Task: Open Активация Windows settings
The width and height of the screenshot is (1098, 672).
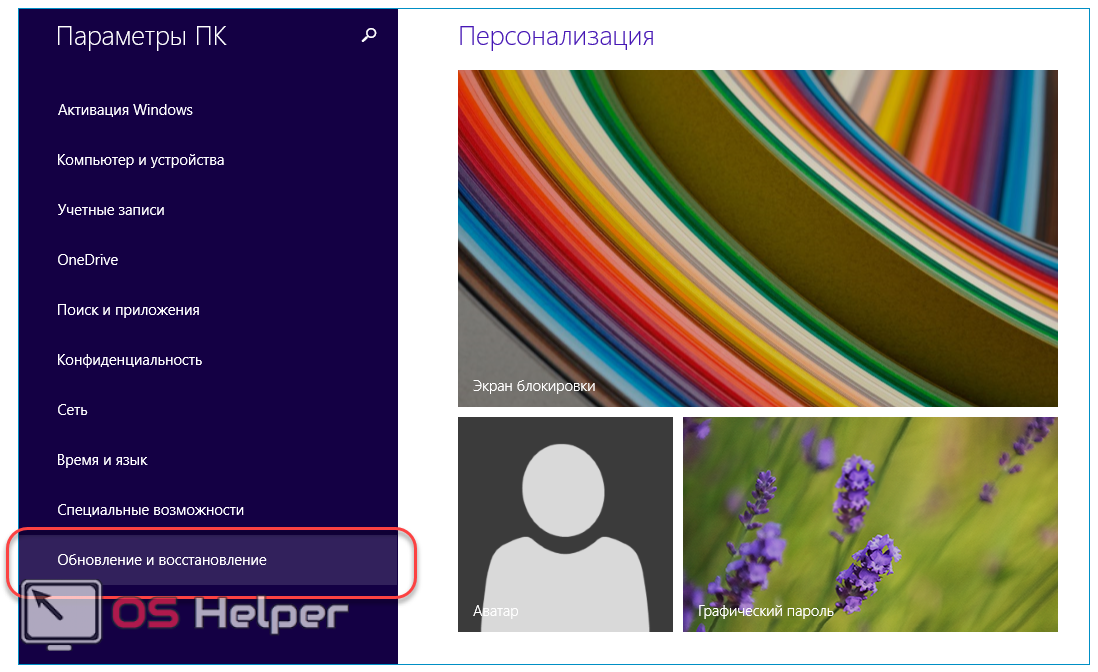Action: pyautogui.click(x=125, y=110)
